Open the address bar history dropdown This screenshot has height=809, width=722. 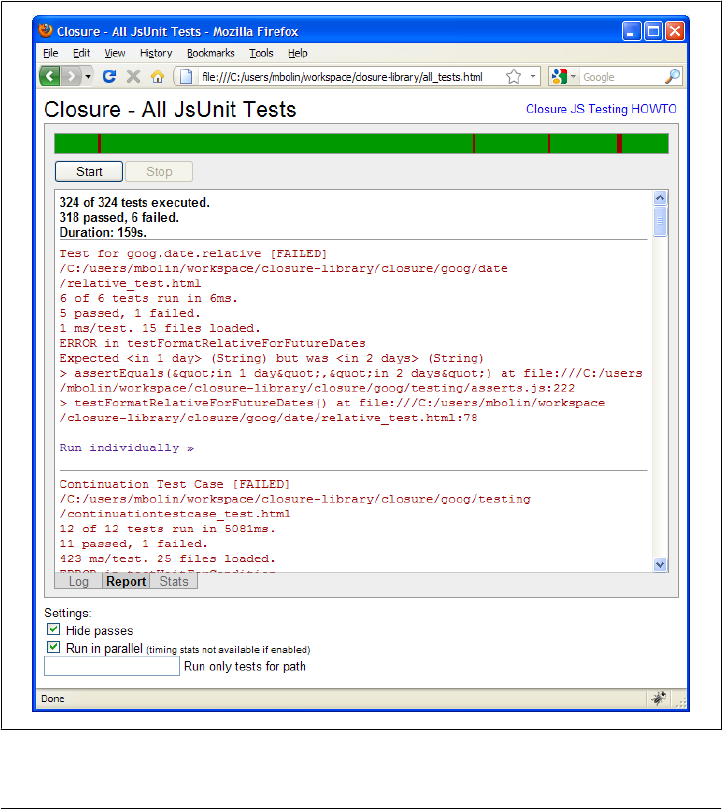coord(533,77)
